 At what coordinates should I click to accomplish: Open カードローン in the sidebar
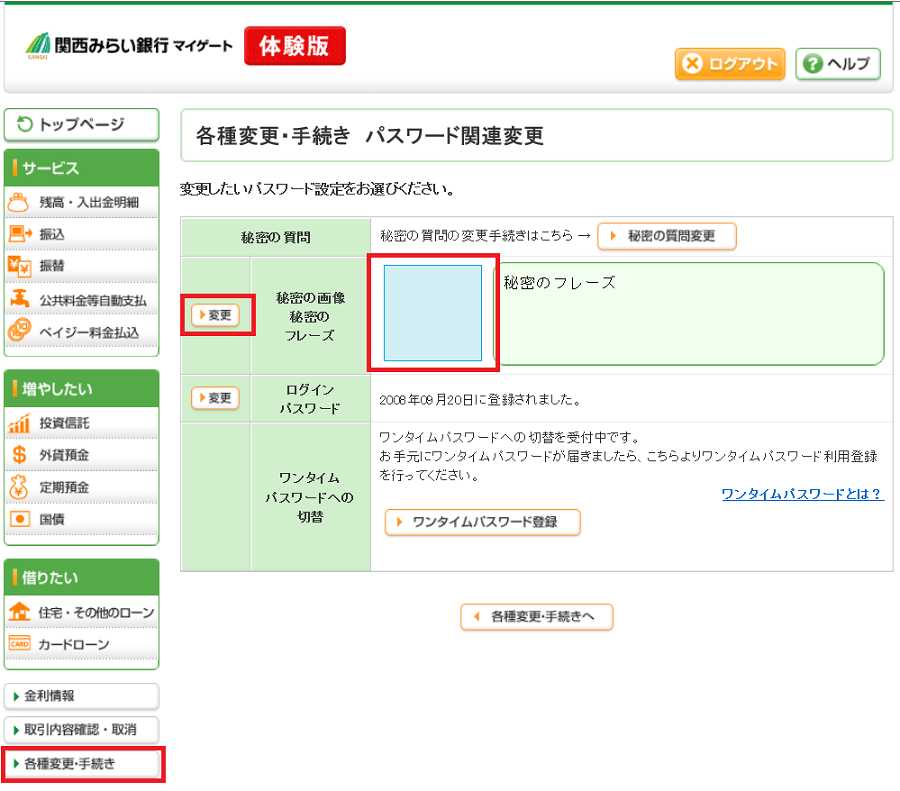tap(82, 644)
